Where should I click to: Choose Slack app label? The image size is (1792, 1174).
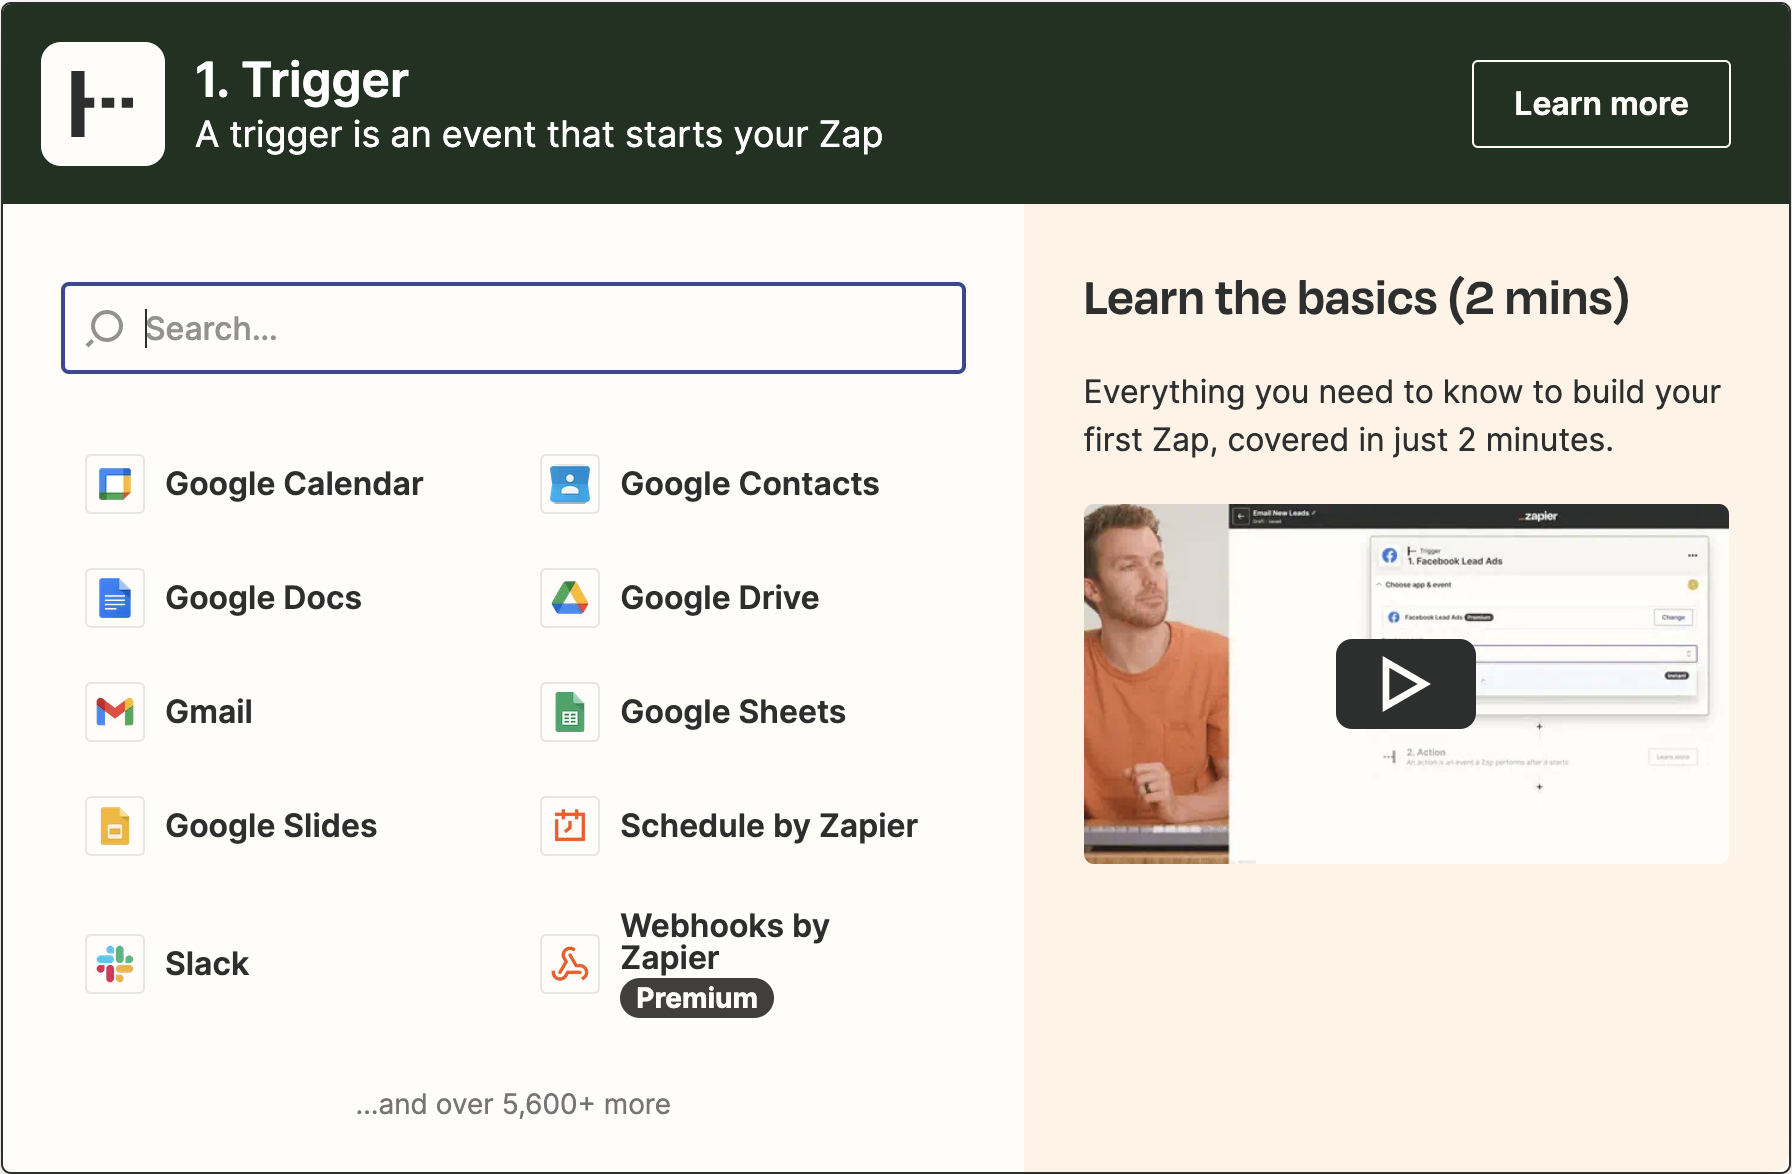pos(207,964)
